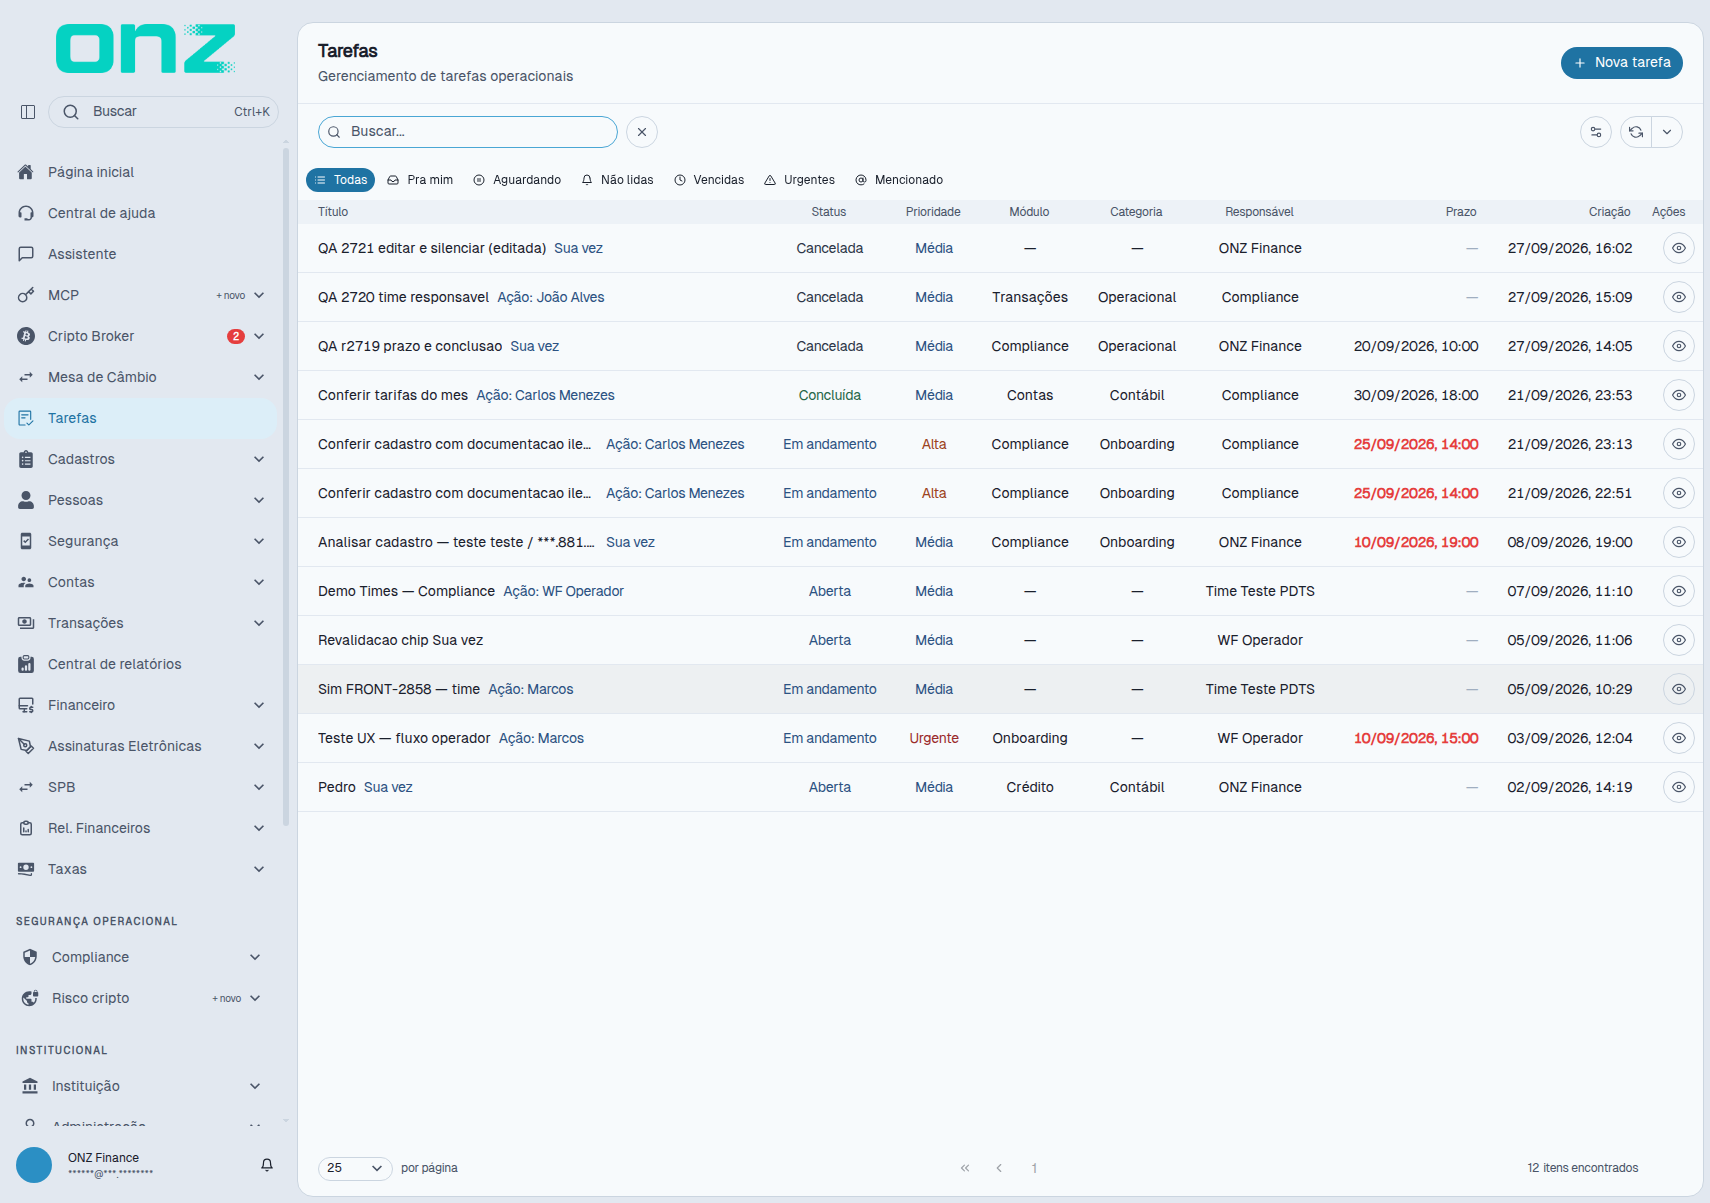1710x1203 pixels.
Task: Open the items per page dropdown
Action: tap(355, 1168)
